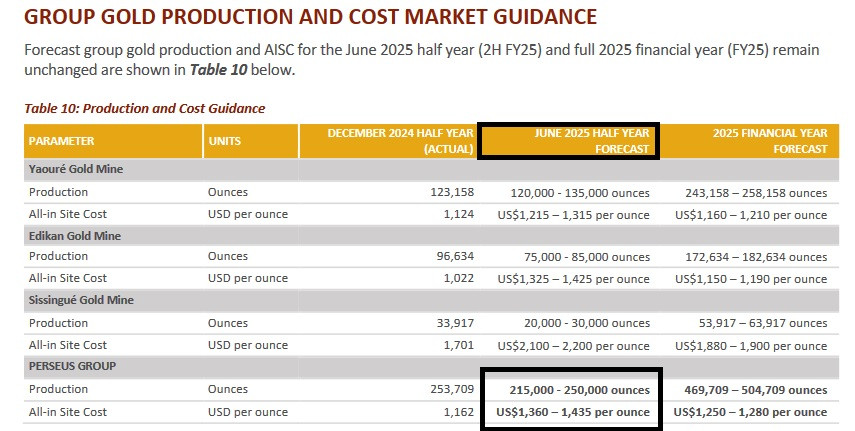
Task: Click the cell 'US$1,325 – 1,425 per ounce'
Action: click(x=573, y=279)
